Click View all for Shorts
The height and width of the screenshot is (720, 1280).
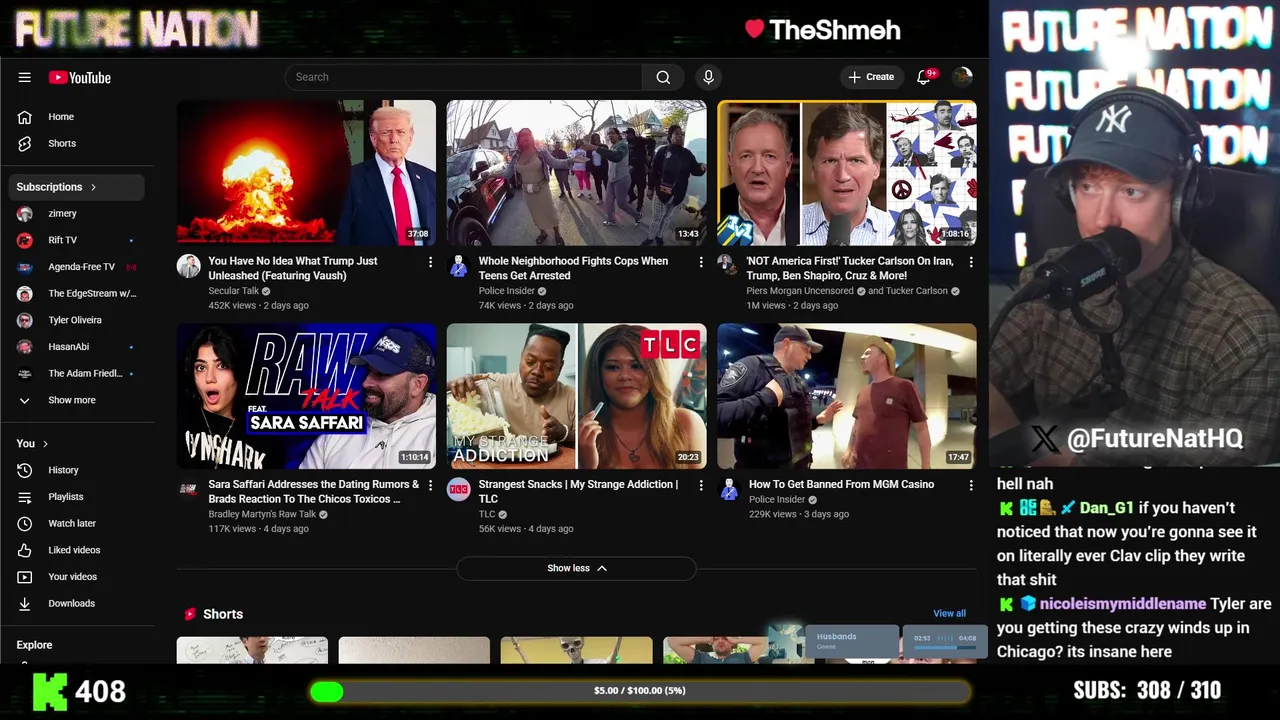point(949,614)
